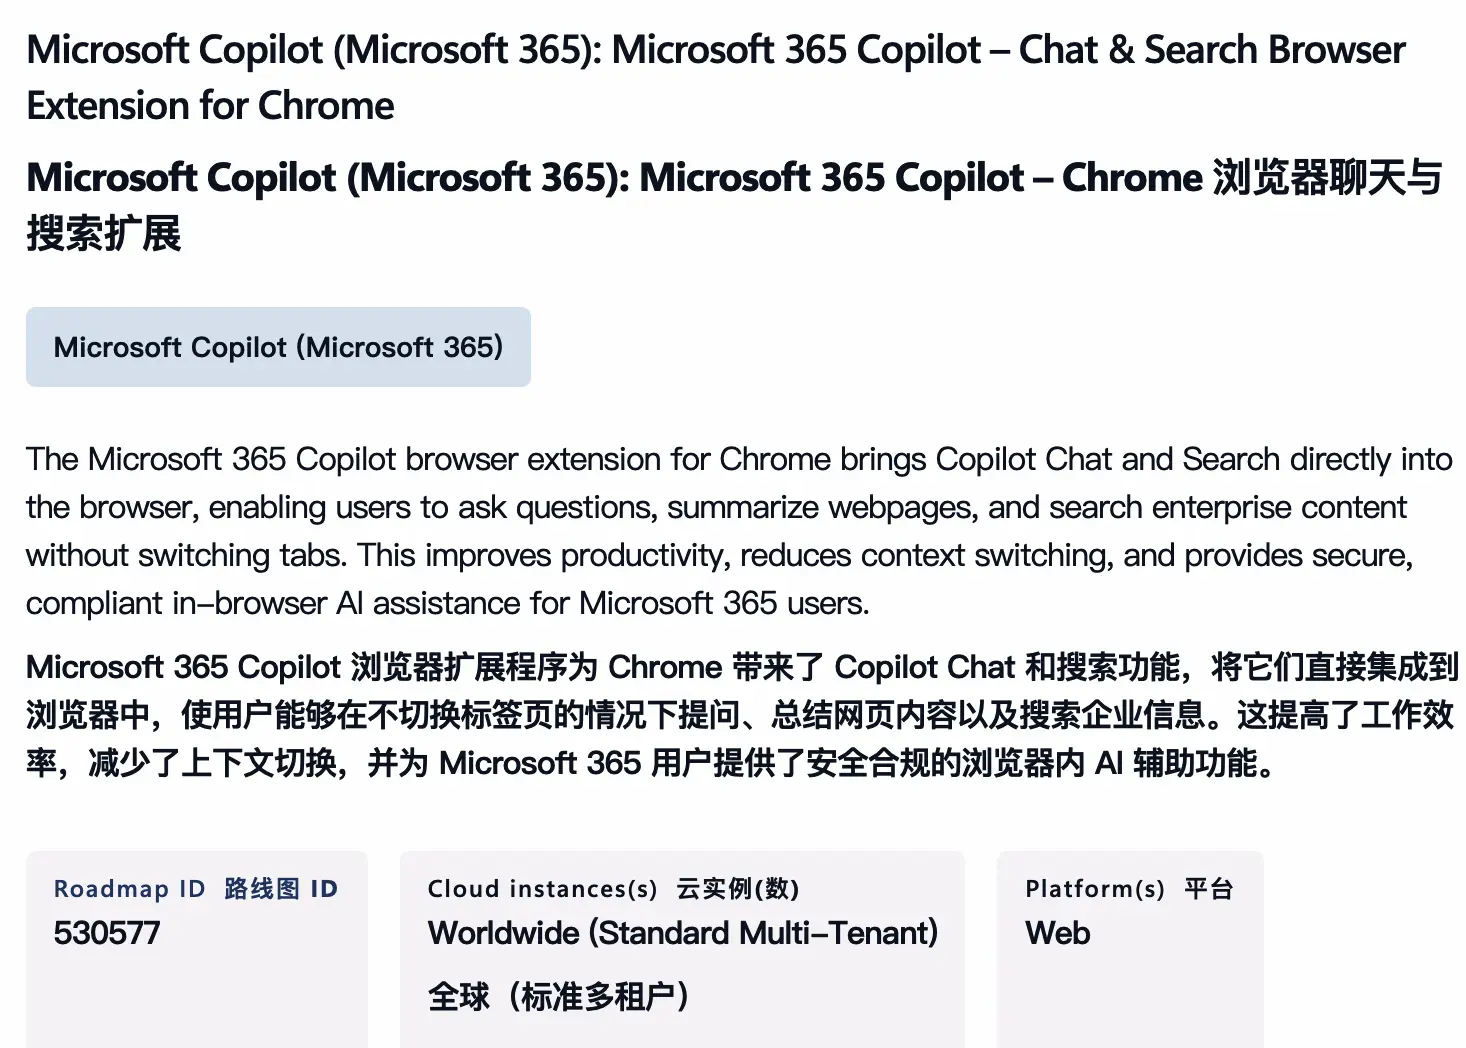The image size is (1466, 1048).
Task: Select the 'Web' platform value
Action: 1057,933
